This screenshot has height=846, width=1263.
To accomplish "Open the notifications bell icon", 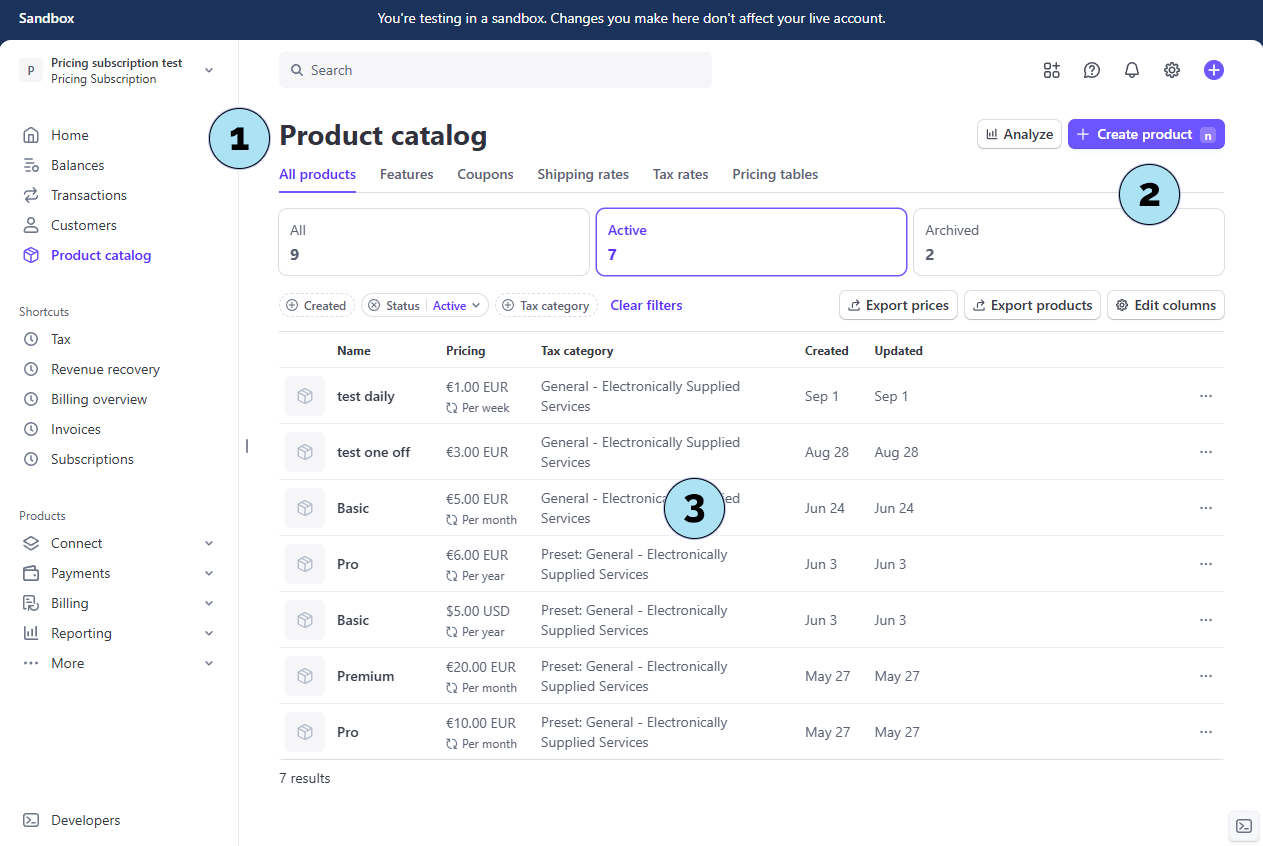I will 1132,70.
